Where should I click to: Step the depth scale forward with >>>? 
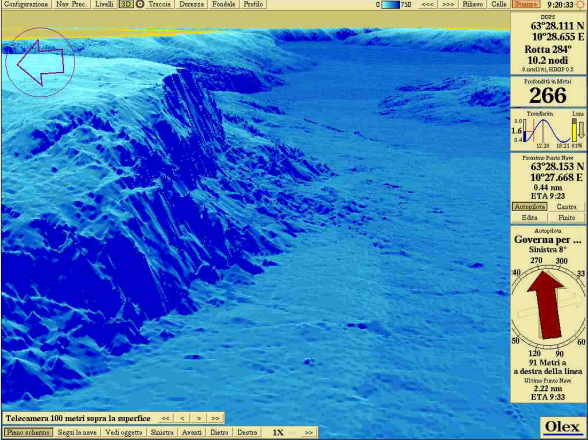tap(448, 5)
